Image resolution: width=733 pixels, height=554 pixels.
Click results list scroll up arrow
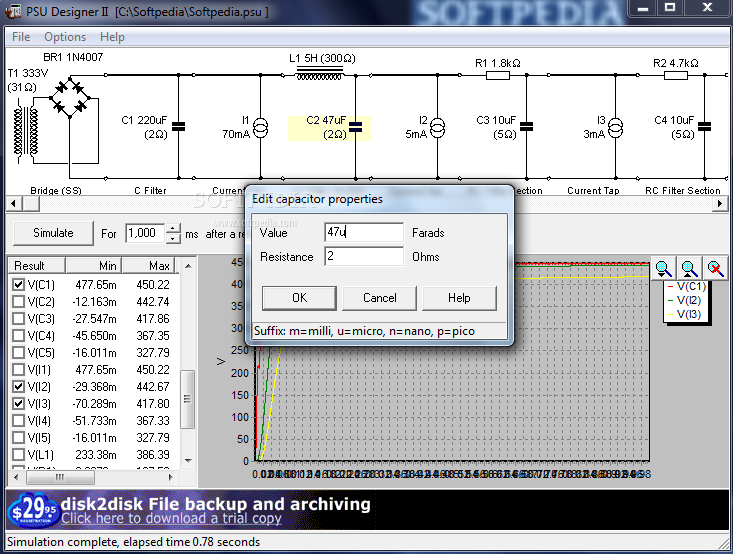(x=188, y=266)
